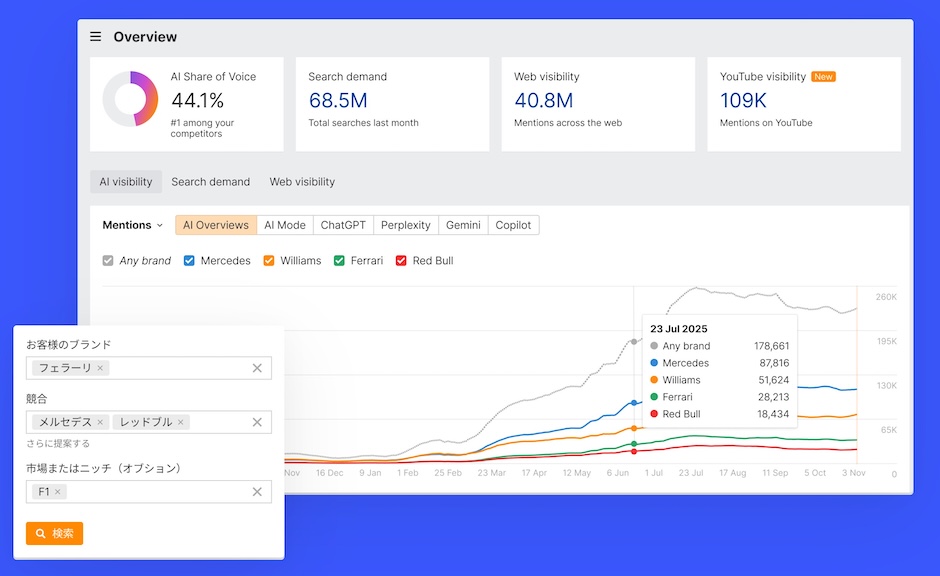Screen dimensions: 940x576
Task: Select the Gemini filter
Action: coord(463,225)
